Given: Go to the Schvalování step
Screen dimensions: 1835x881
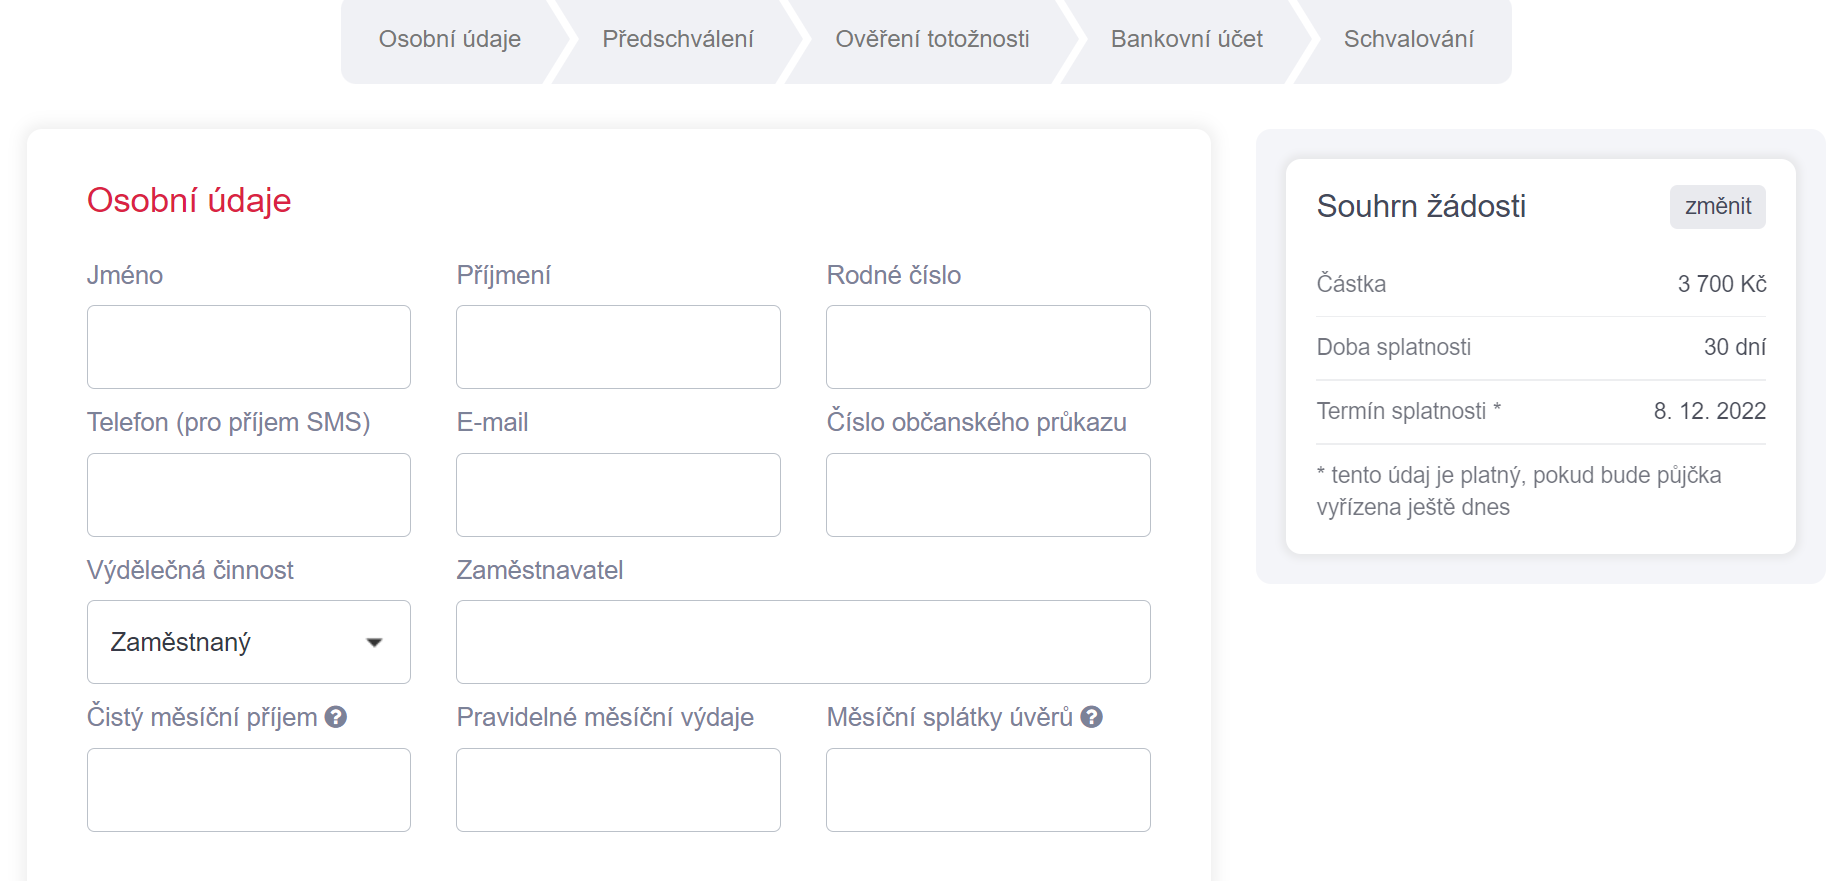Looking at the screenshot, I should pyautogui.click(x=1408, y=39).
